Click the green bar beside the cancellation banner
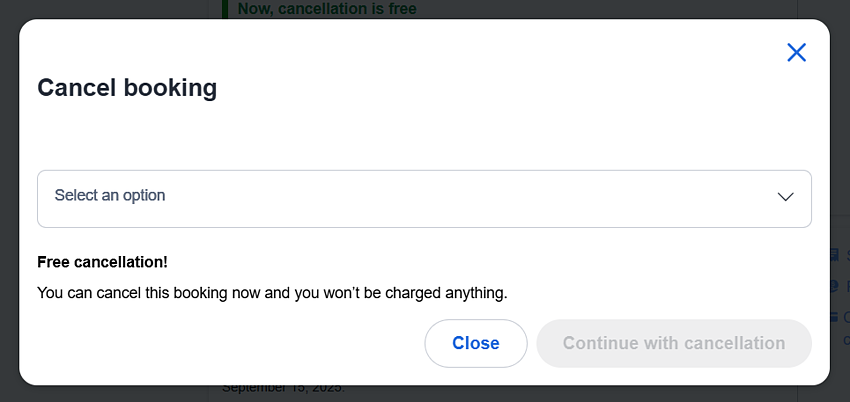The height and width of the screenshot is (402, 850). (x=224, y=9)
